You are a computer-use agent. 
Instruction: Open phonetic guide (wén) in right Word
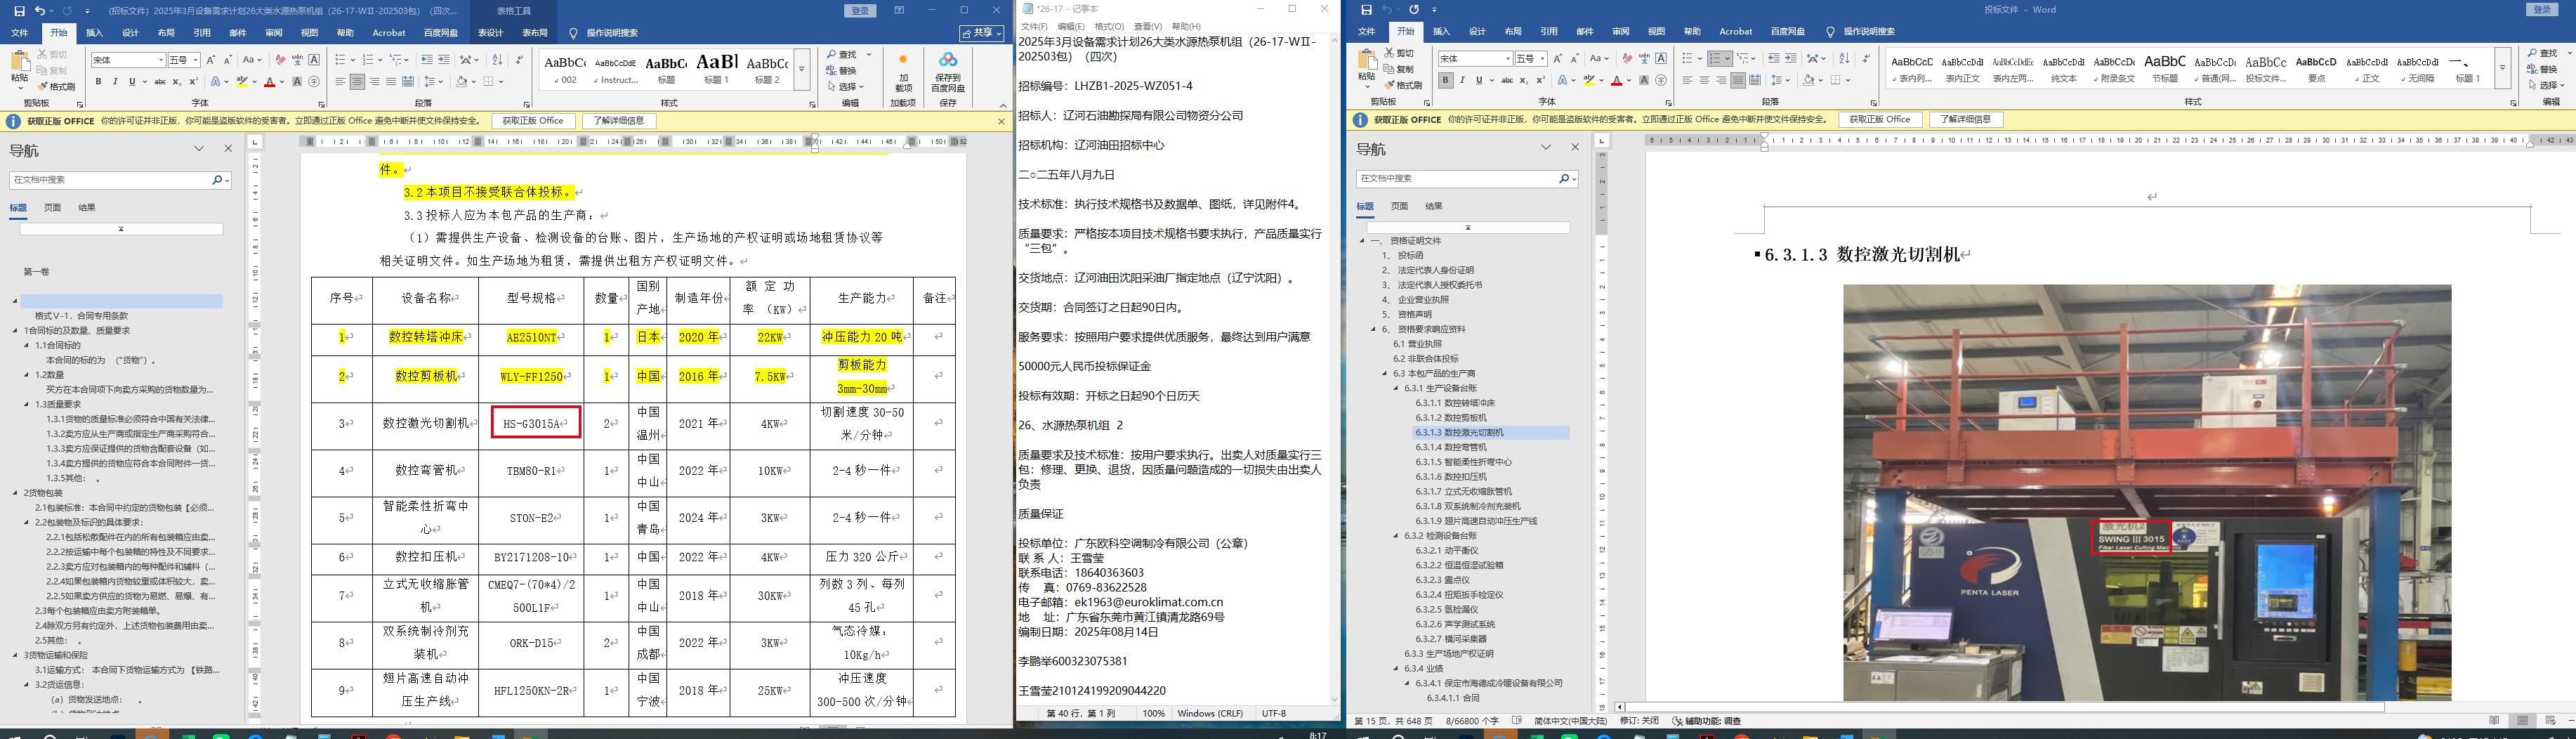[1644, 59]
